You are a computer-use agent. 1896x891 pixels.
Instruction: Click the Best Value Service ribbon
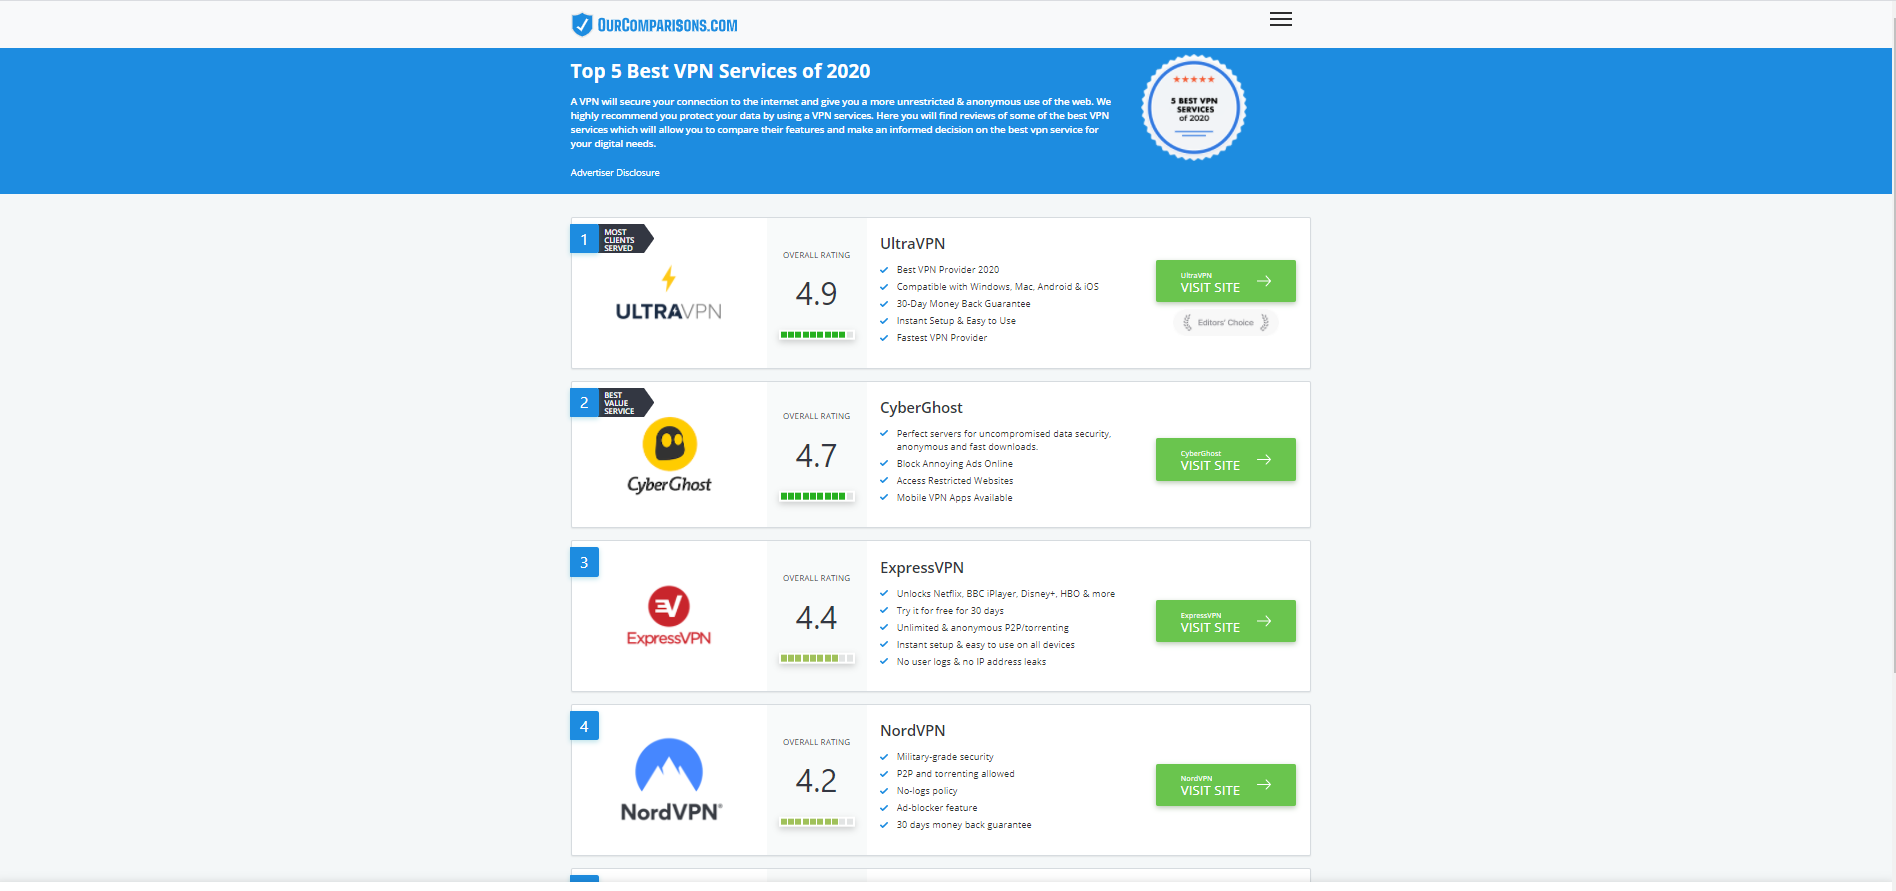coord(626,403)
